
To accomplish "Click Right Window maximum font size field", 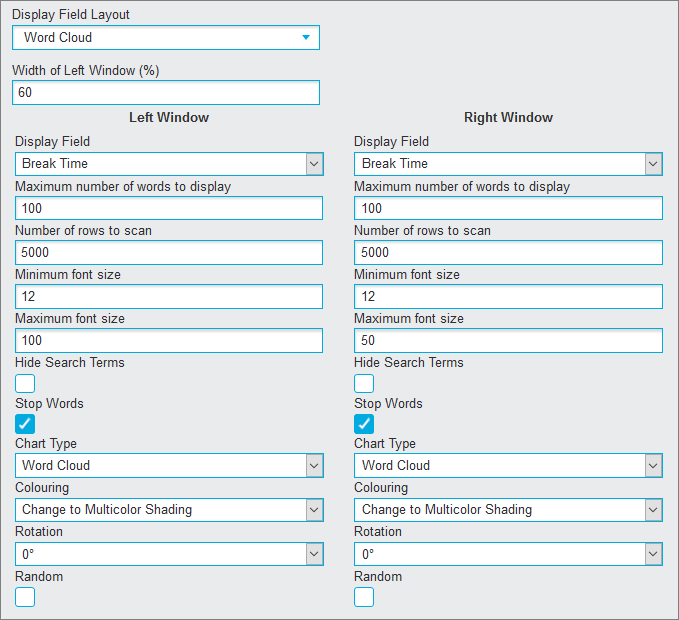I will tap(508, 340).
